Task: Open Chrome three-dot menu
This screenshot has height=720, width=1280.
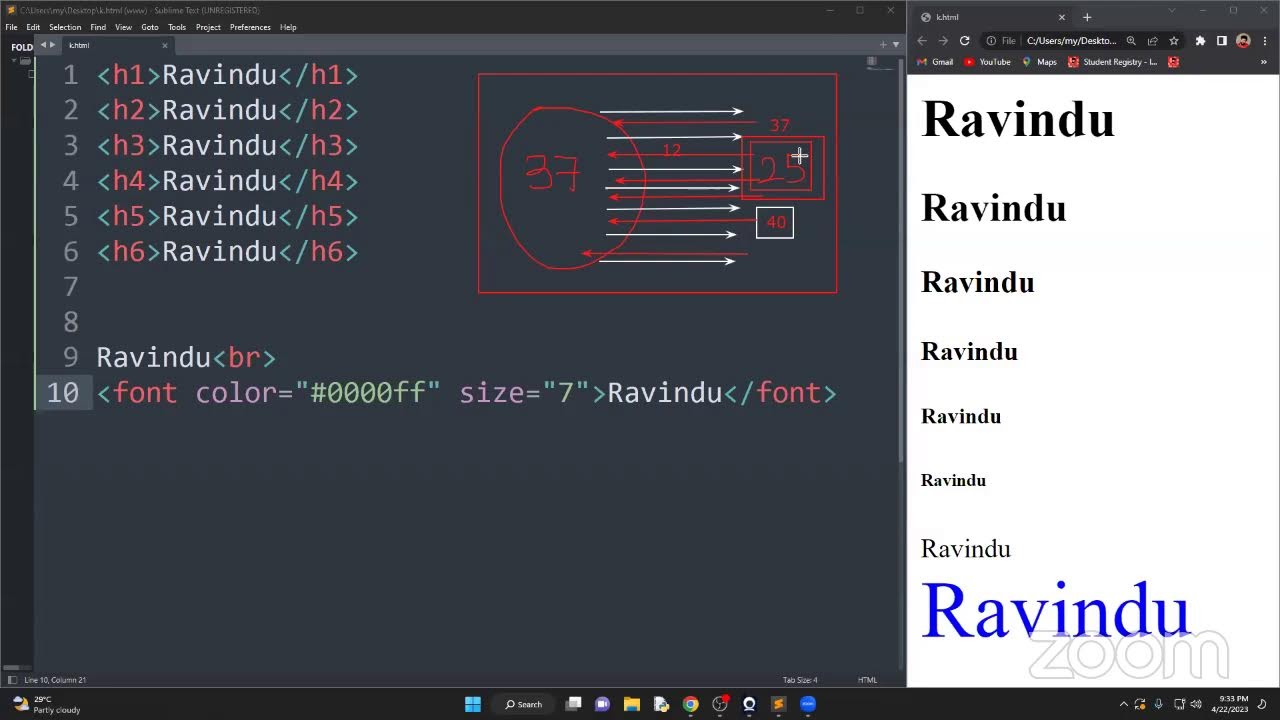Action: (x=1265, y=41)
